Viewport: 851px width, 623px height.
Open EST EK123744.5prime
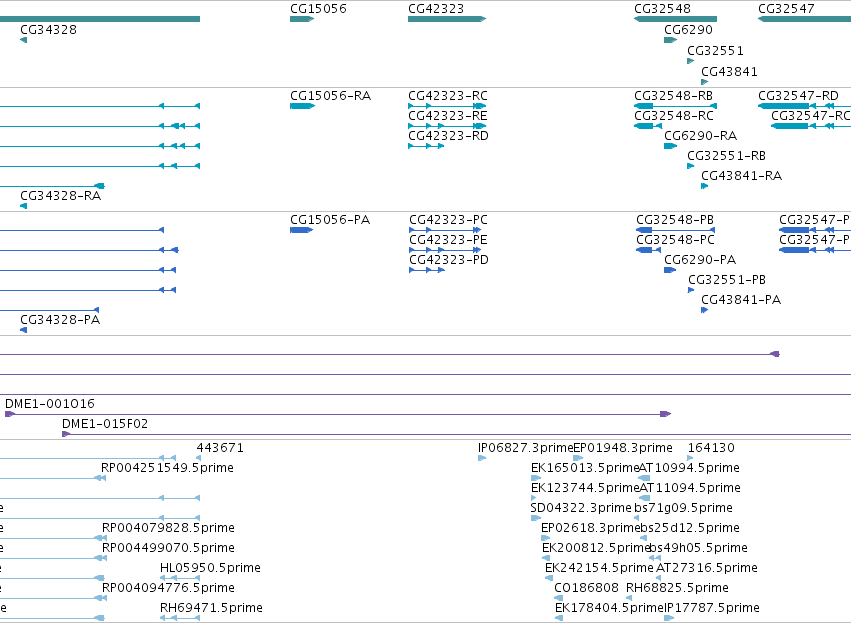point(585,488)
